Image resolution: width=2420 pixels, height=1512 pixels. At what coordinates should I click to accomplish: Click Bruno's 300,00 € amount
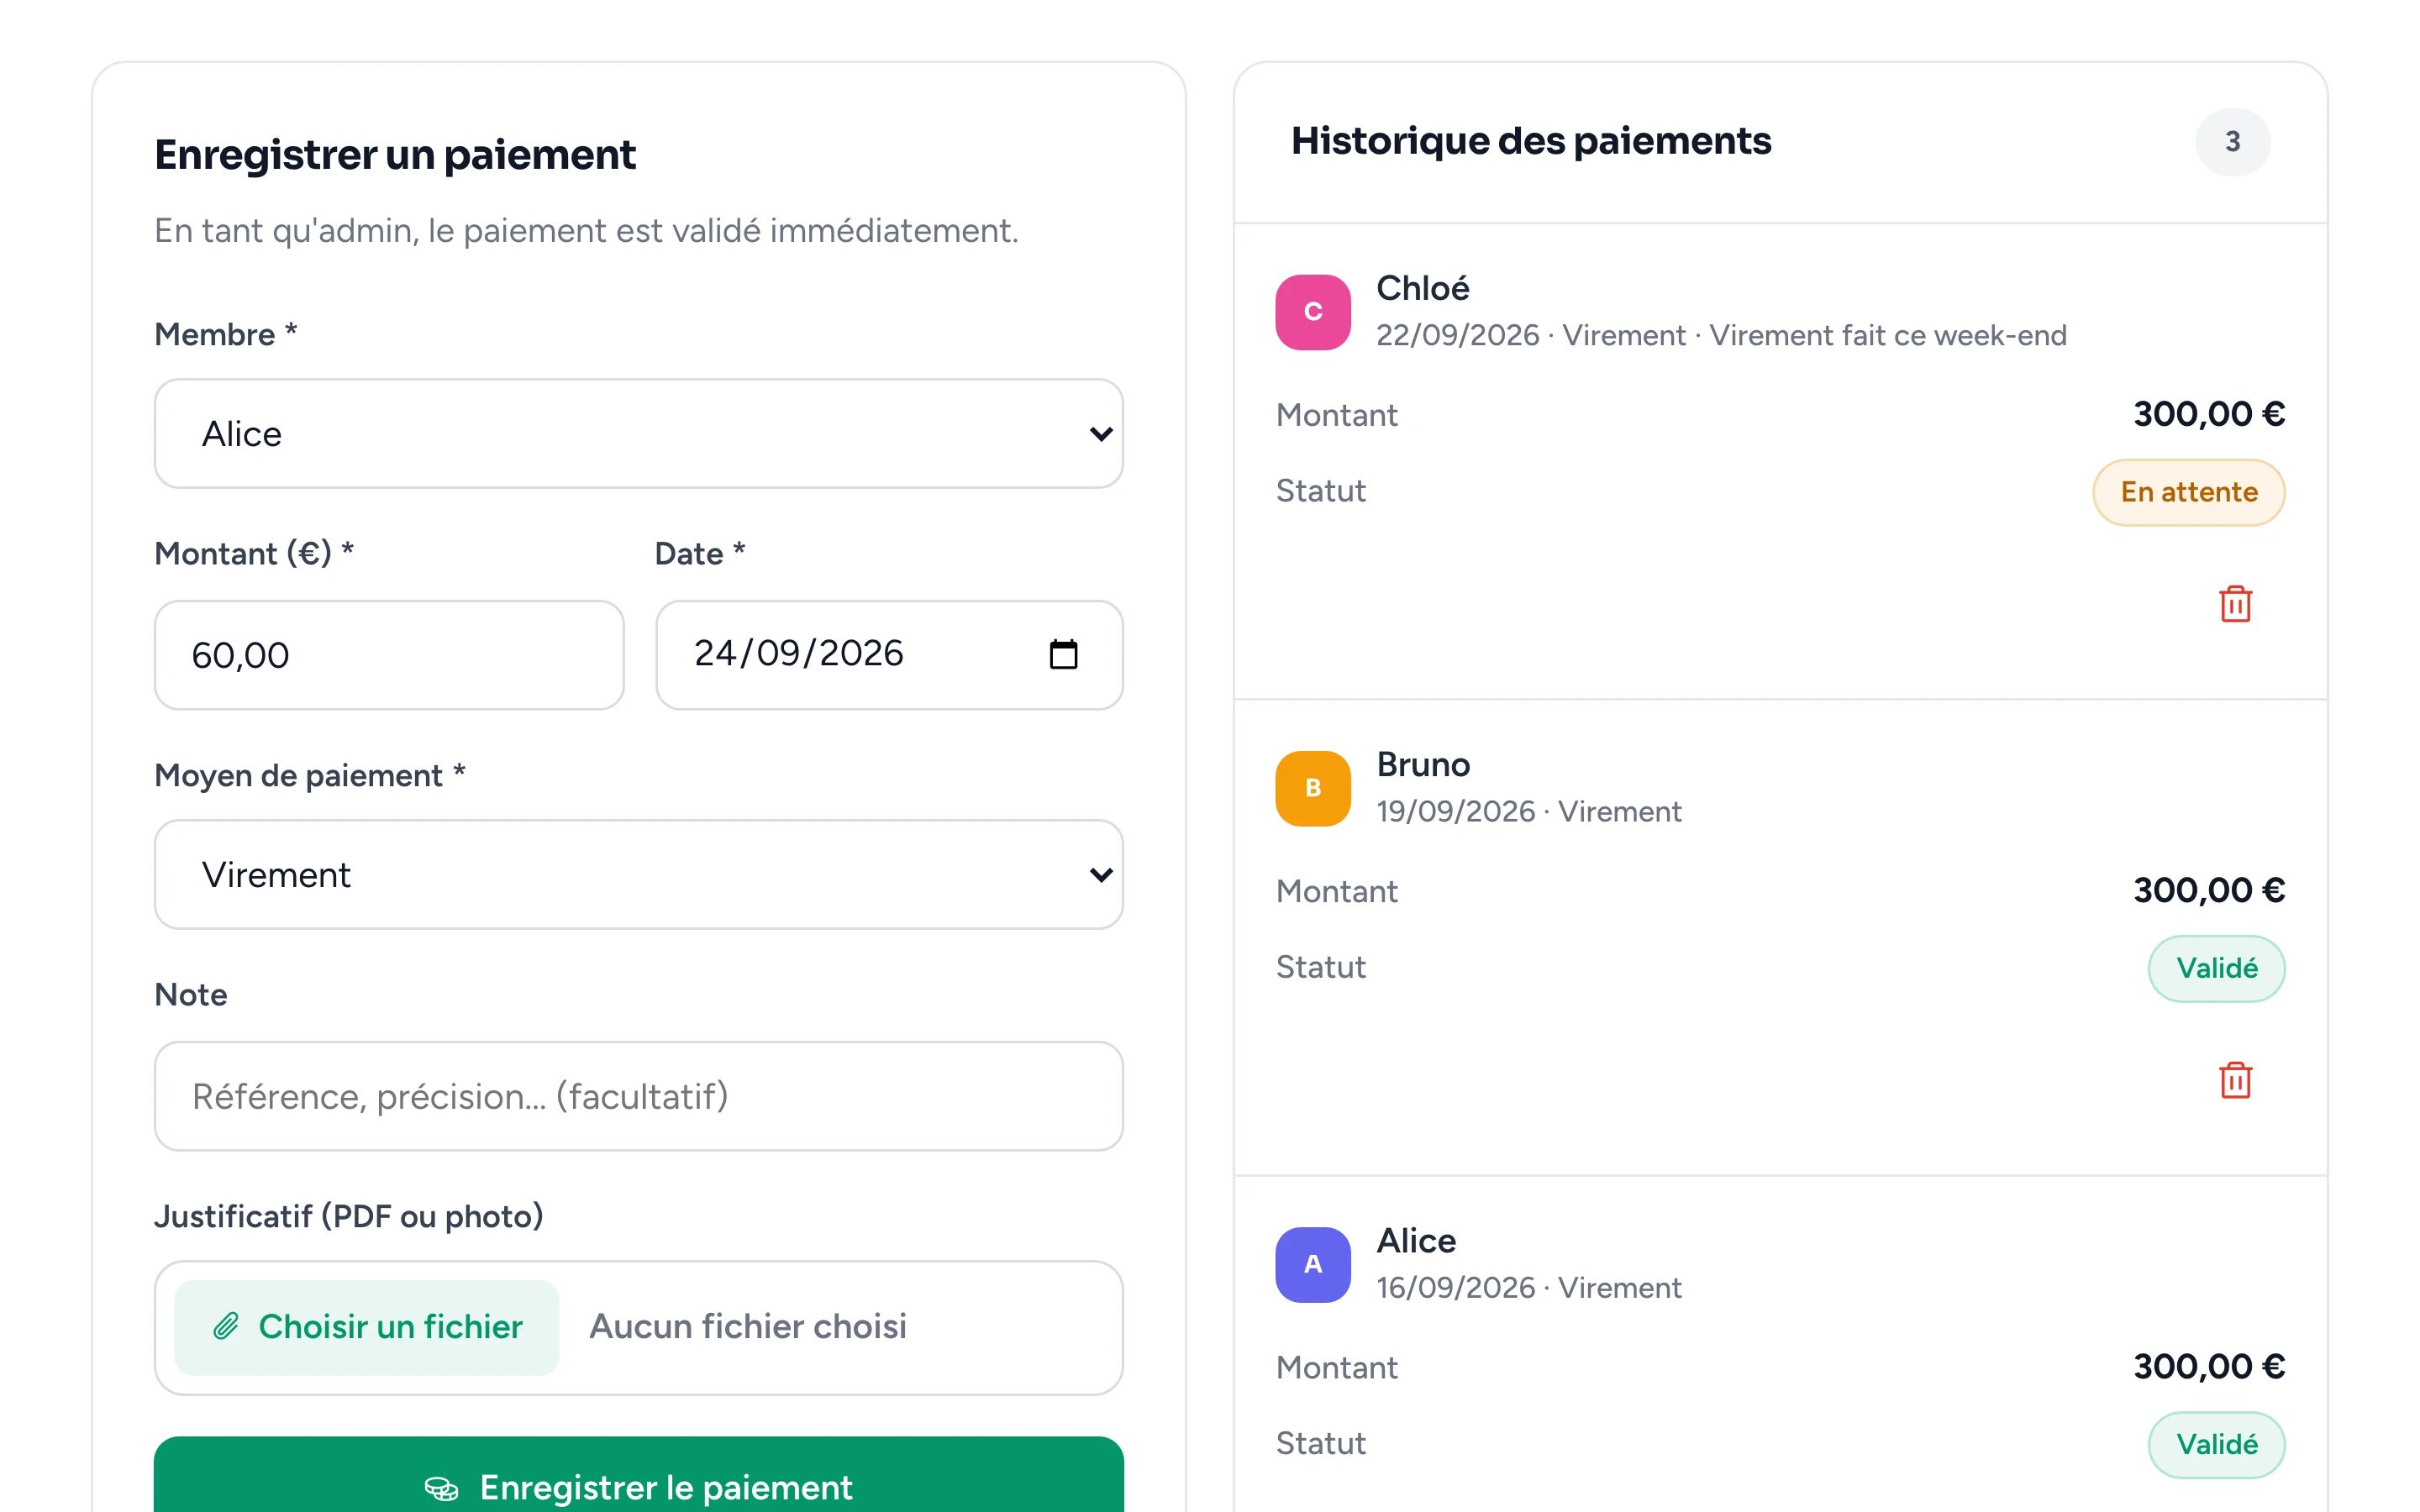coord(2208,890)
